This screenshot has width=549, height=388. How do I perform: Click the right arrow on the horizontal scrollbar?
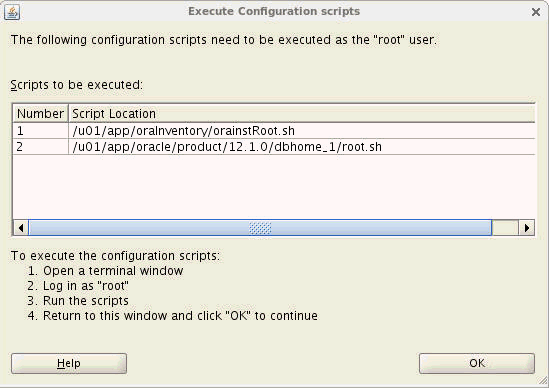527,228
